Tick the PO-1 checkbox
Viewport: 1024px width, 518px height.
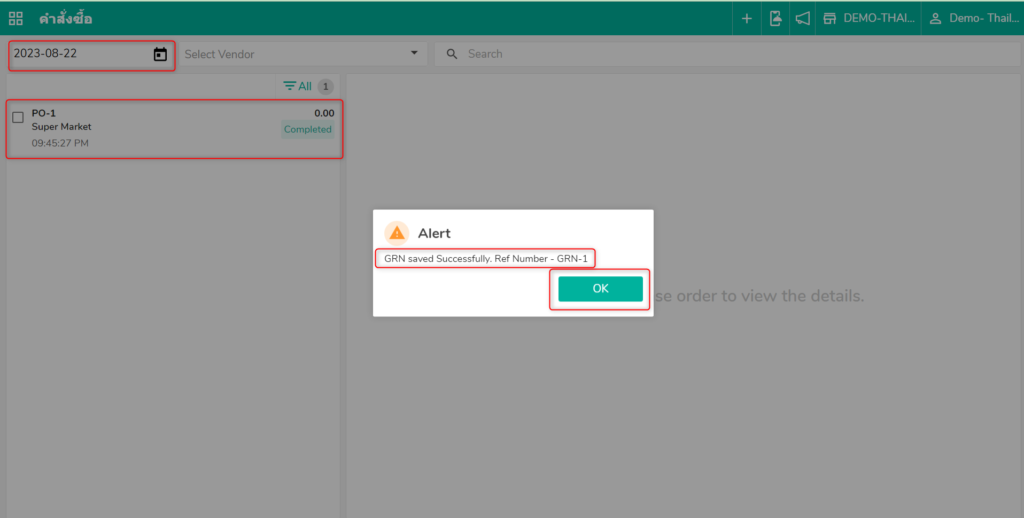pos(18,118)
